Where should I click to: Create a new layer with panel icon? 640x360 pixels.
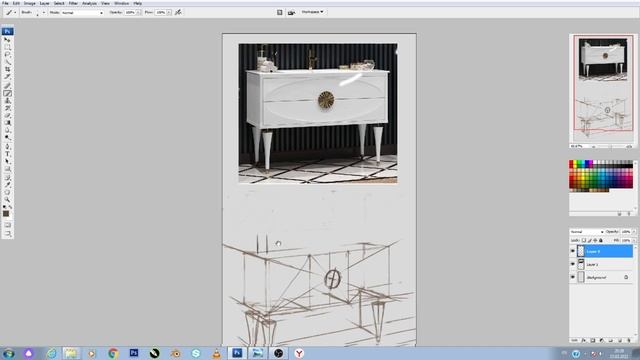click(620, 340)
